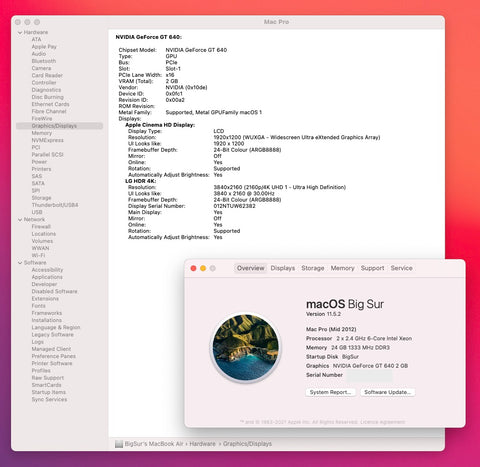Select PCI in the sidebar
Image resolution: width=480 pixels, height=467 pixels.
pos(36,147)
